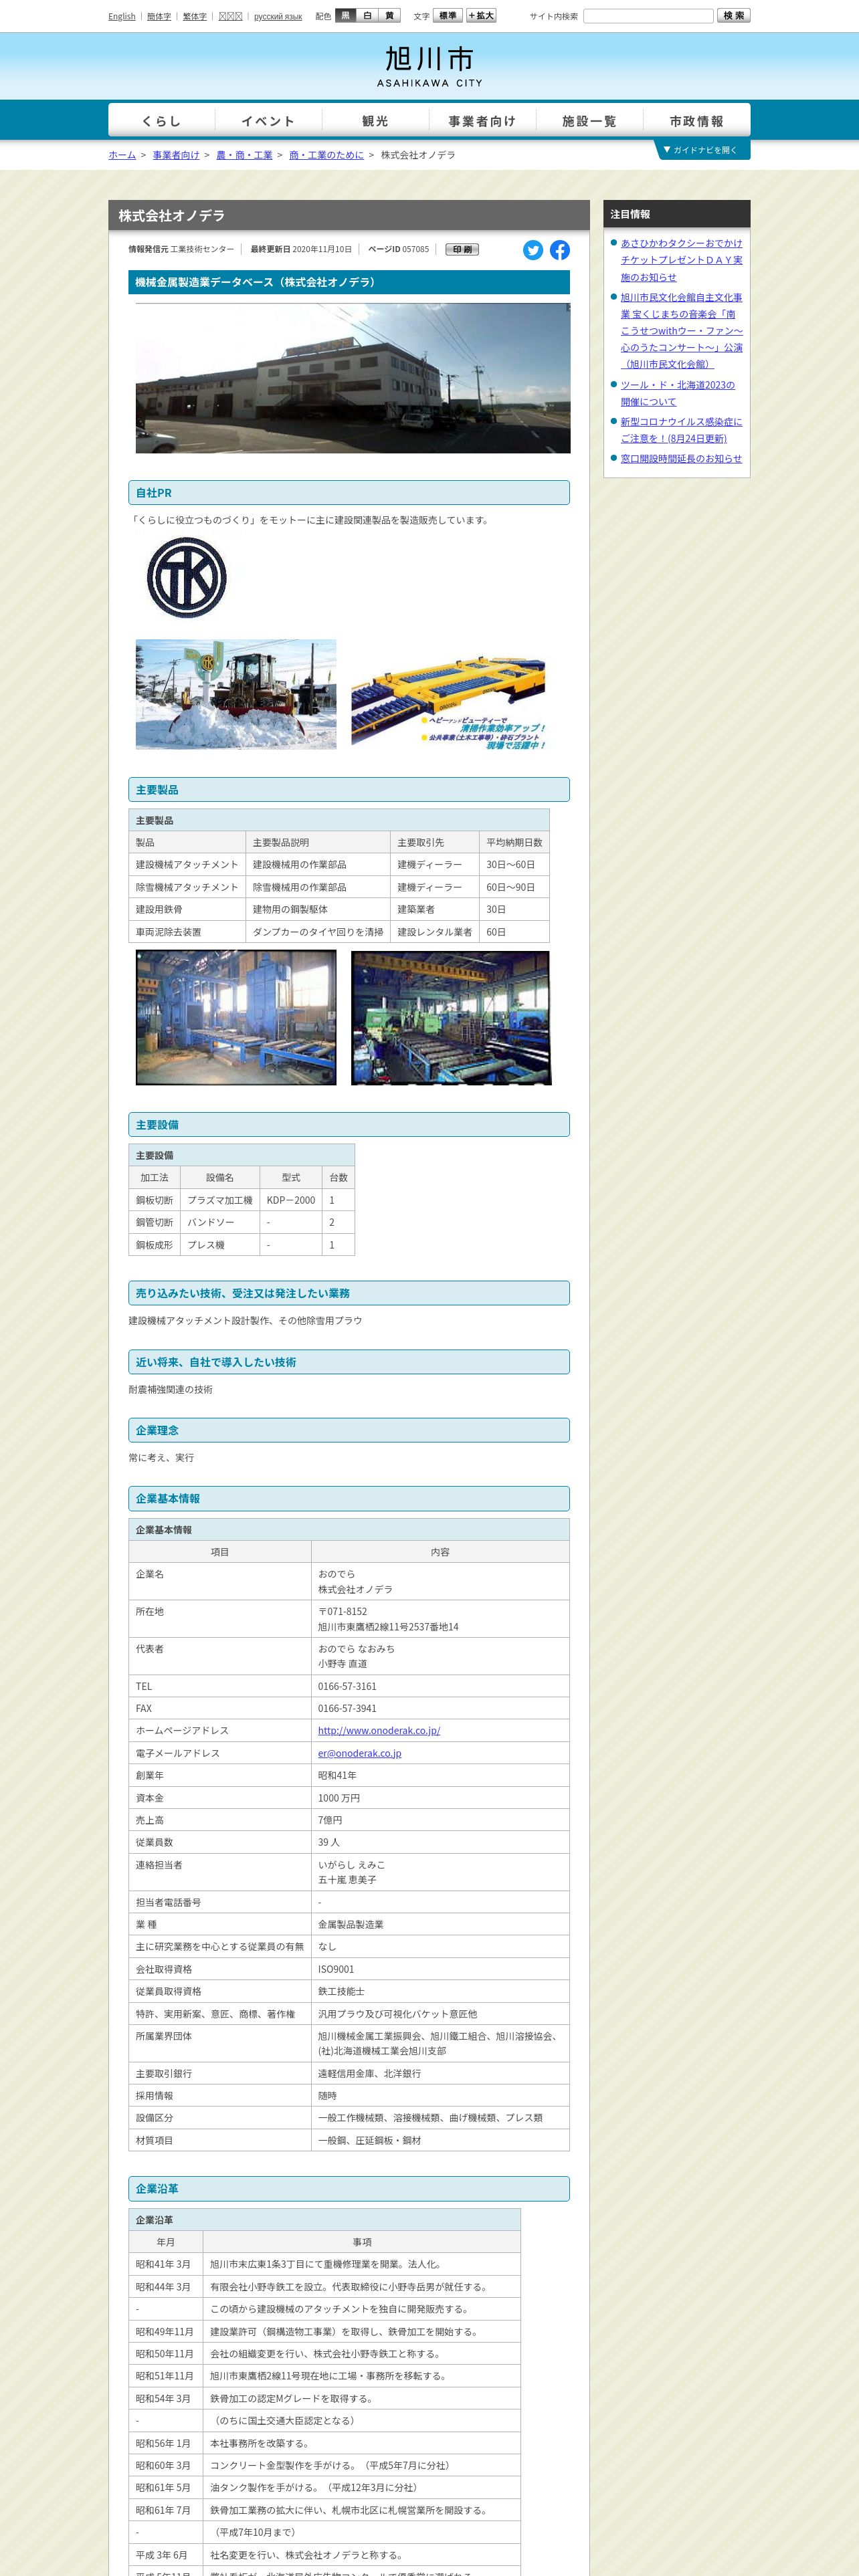The image size is (859, 2576).
Task: Go to 商・工業のために breadcrumb
Action: click(326, 155)
